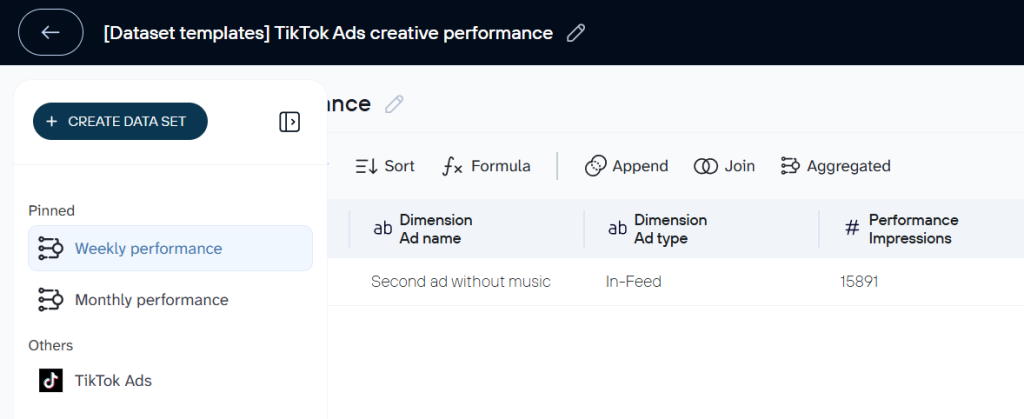Collapse the sidebar panel
The height and width of the screenshot is (419, 1024).
289,122
